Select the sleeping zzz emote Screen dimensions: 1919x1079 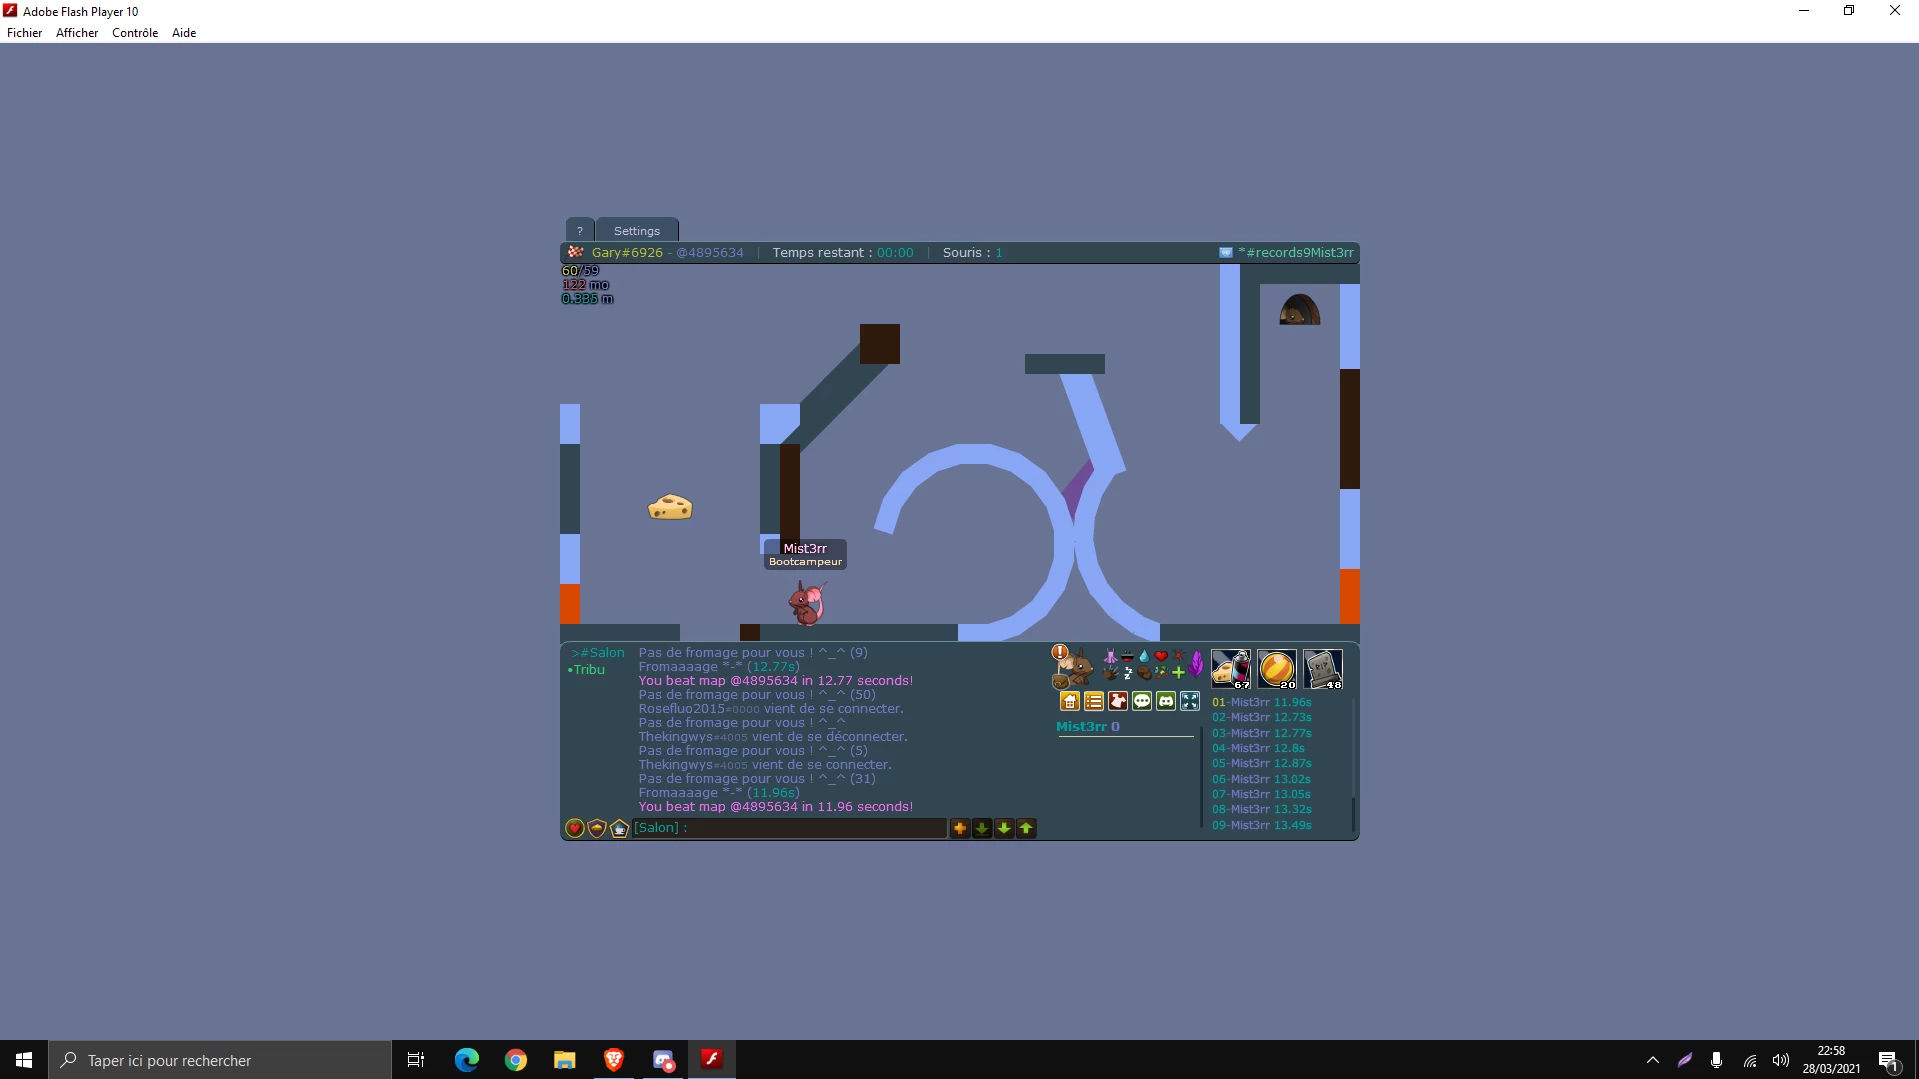tap(1127, 673)
